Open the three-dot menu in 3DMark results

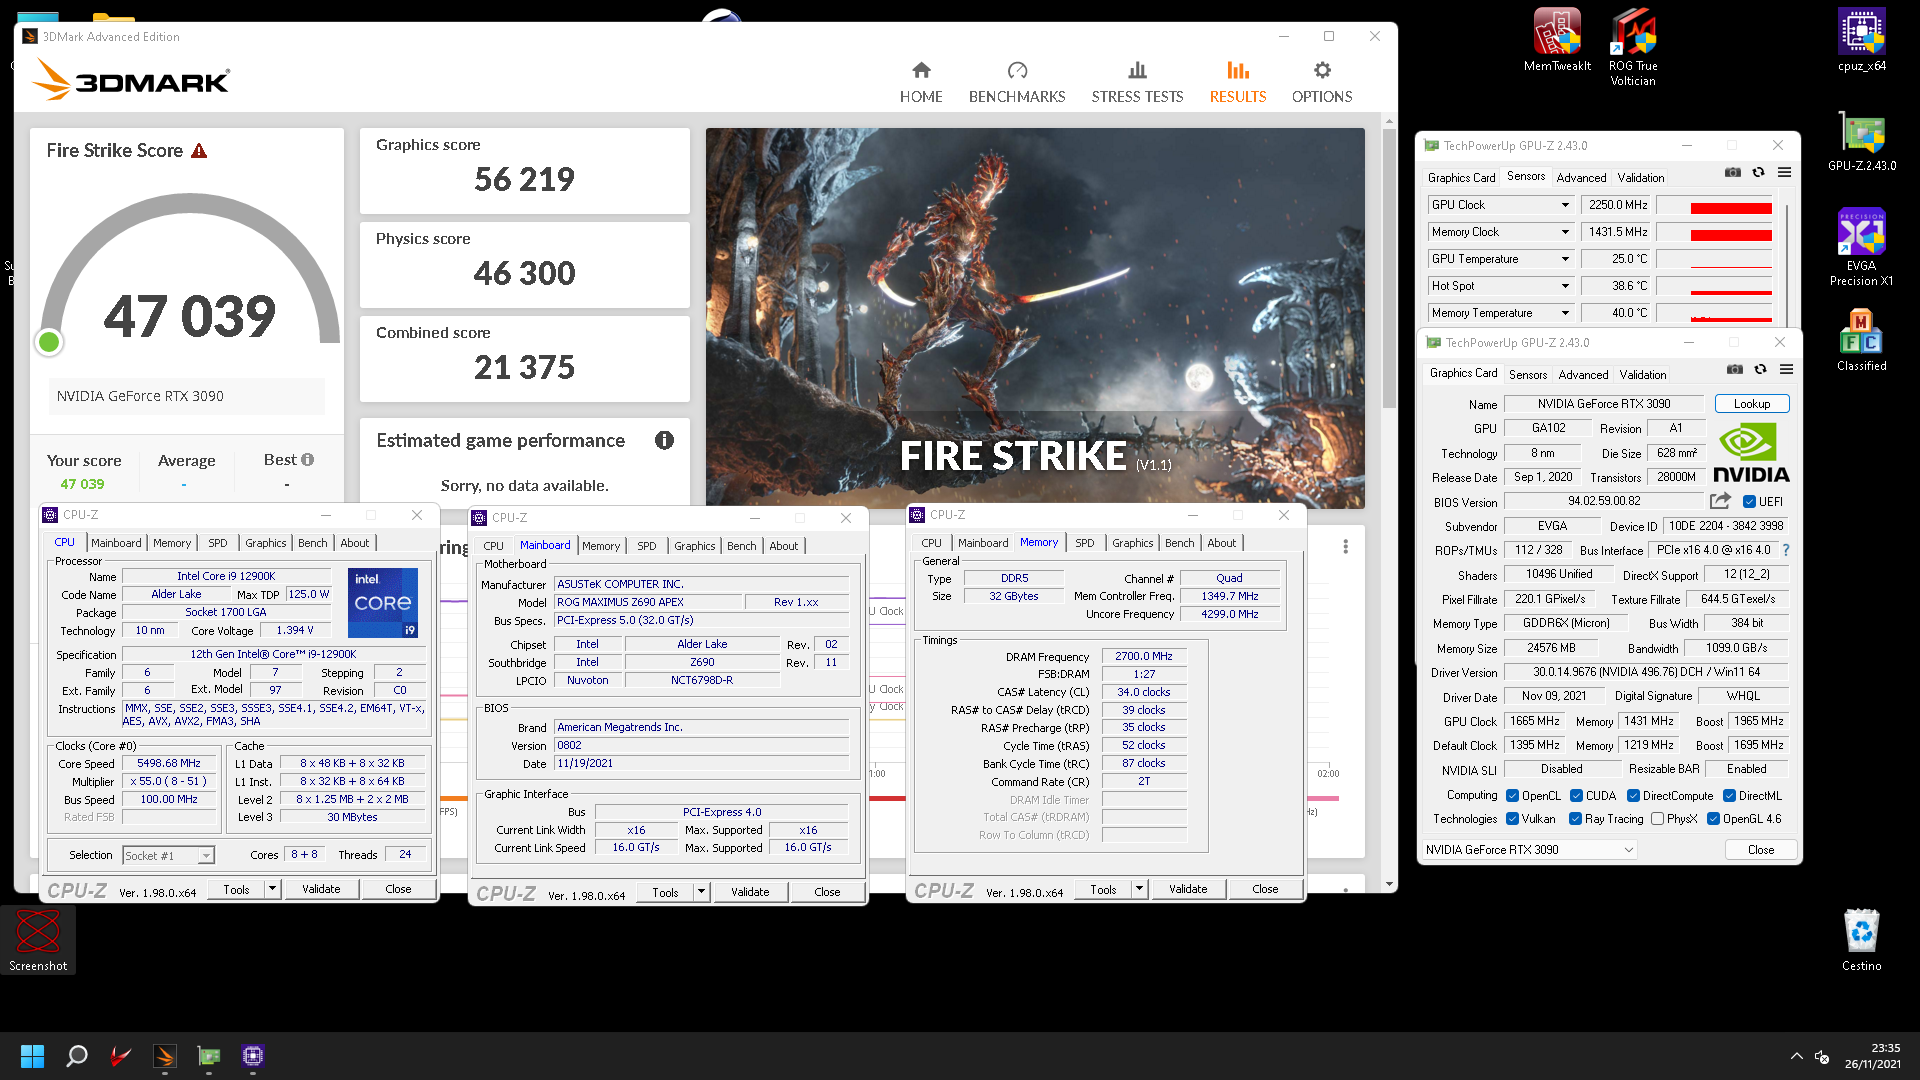[1345, 547]
